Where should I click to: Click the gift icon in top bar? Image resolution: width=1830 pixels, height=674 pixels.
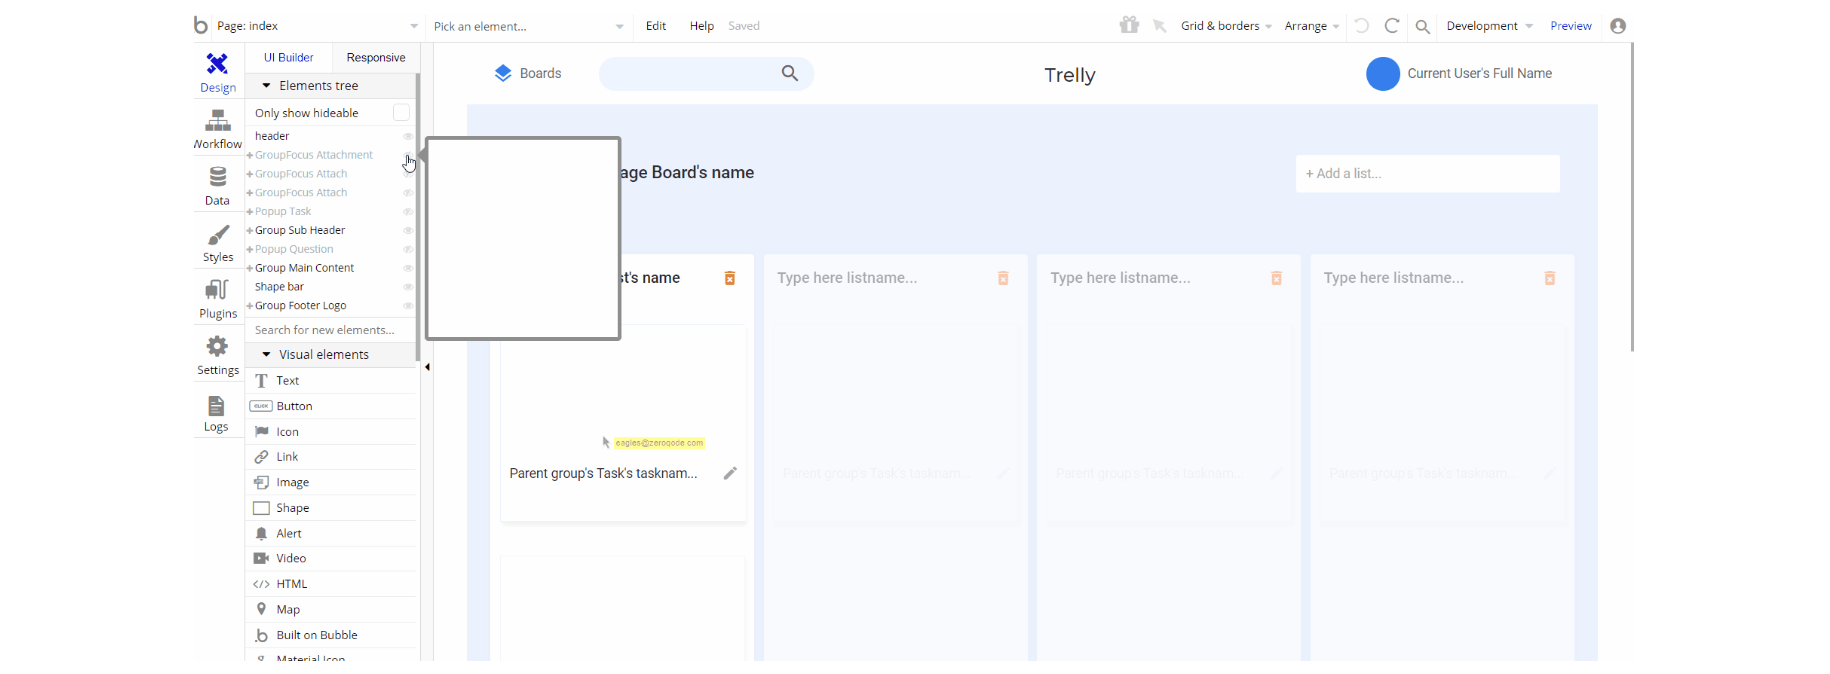tap(1129, 25)
